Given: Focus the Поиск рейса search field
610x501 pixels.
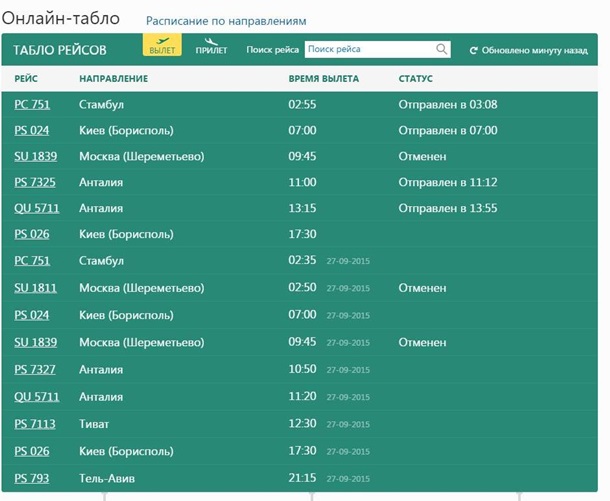Looking at the screenshot, I should click(369, 49).
